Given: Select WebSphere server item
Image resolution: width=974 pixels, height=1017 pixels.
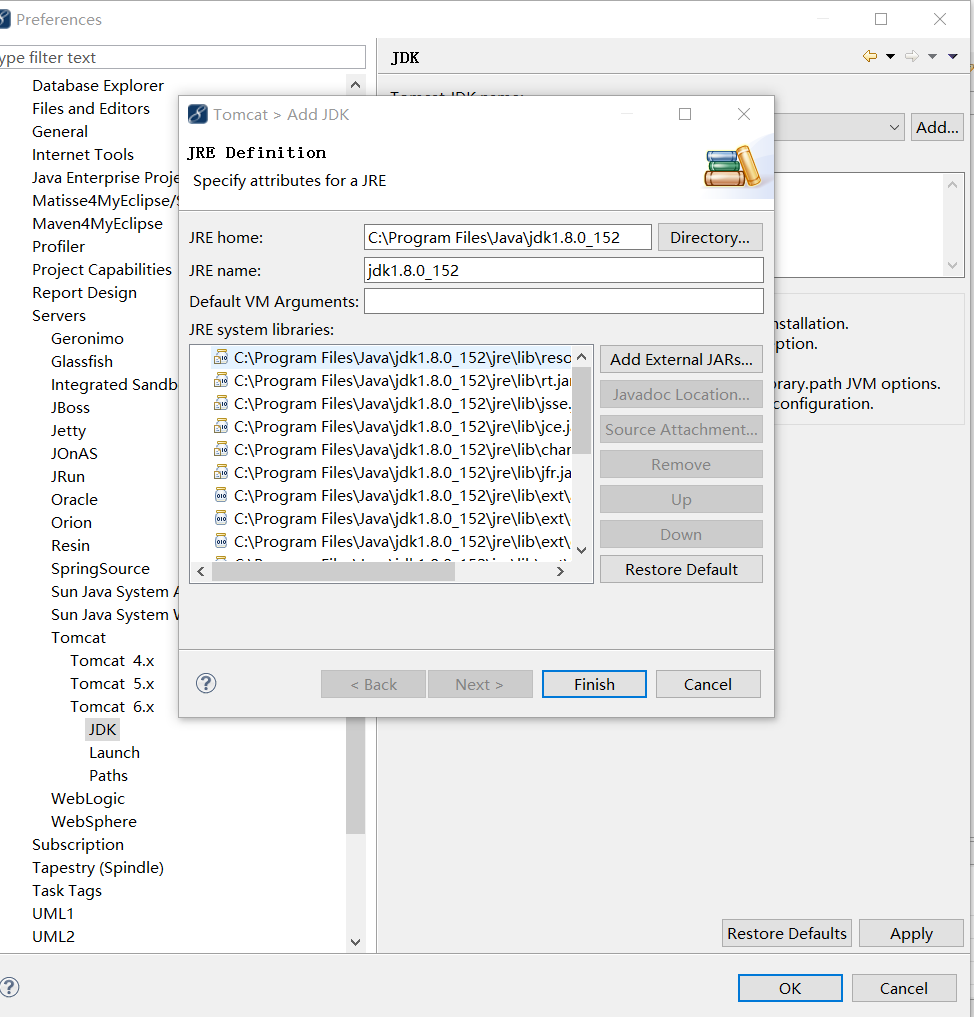Looking at the screenshot, I should click(x=93, y=822).
